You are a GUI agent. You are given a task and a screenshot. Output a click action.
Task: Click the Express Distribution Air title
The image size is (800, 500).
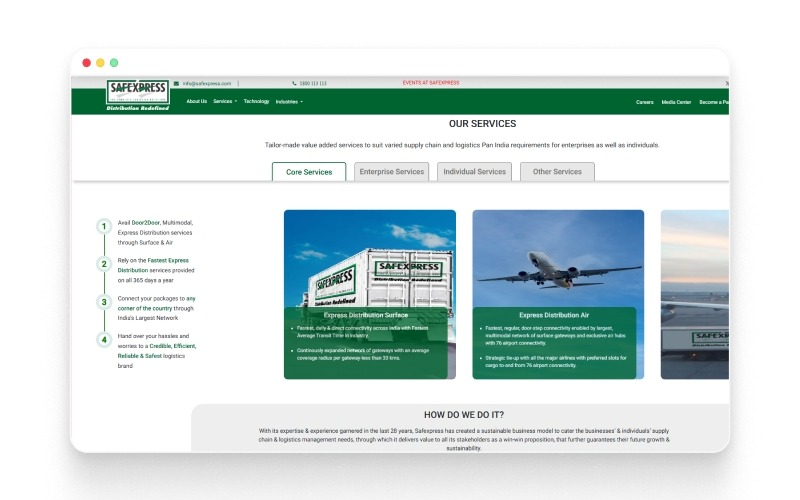point(554,315)
